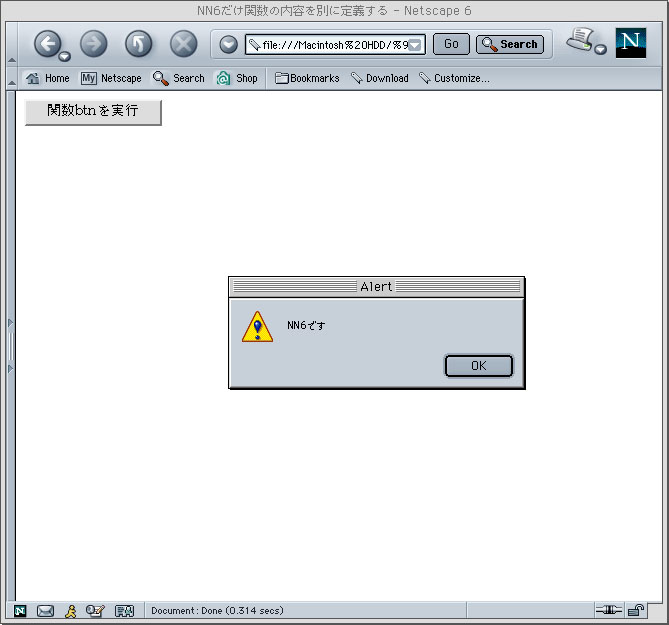
Task: Click the NN6です alert message text
Action: [x=306, y=326]
